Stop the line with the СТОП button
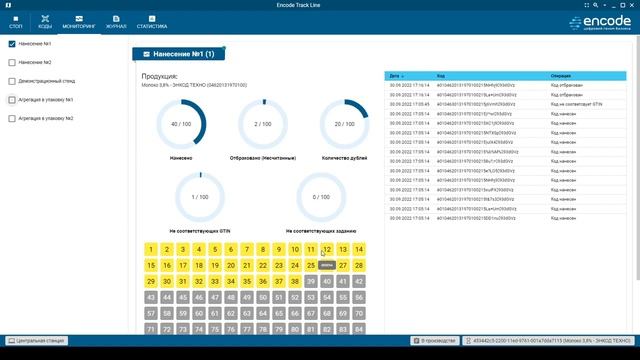 pyautogui.click(x=16, y=22)
